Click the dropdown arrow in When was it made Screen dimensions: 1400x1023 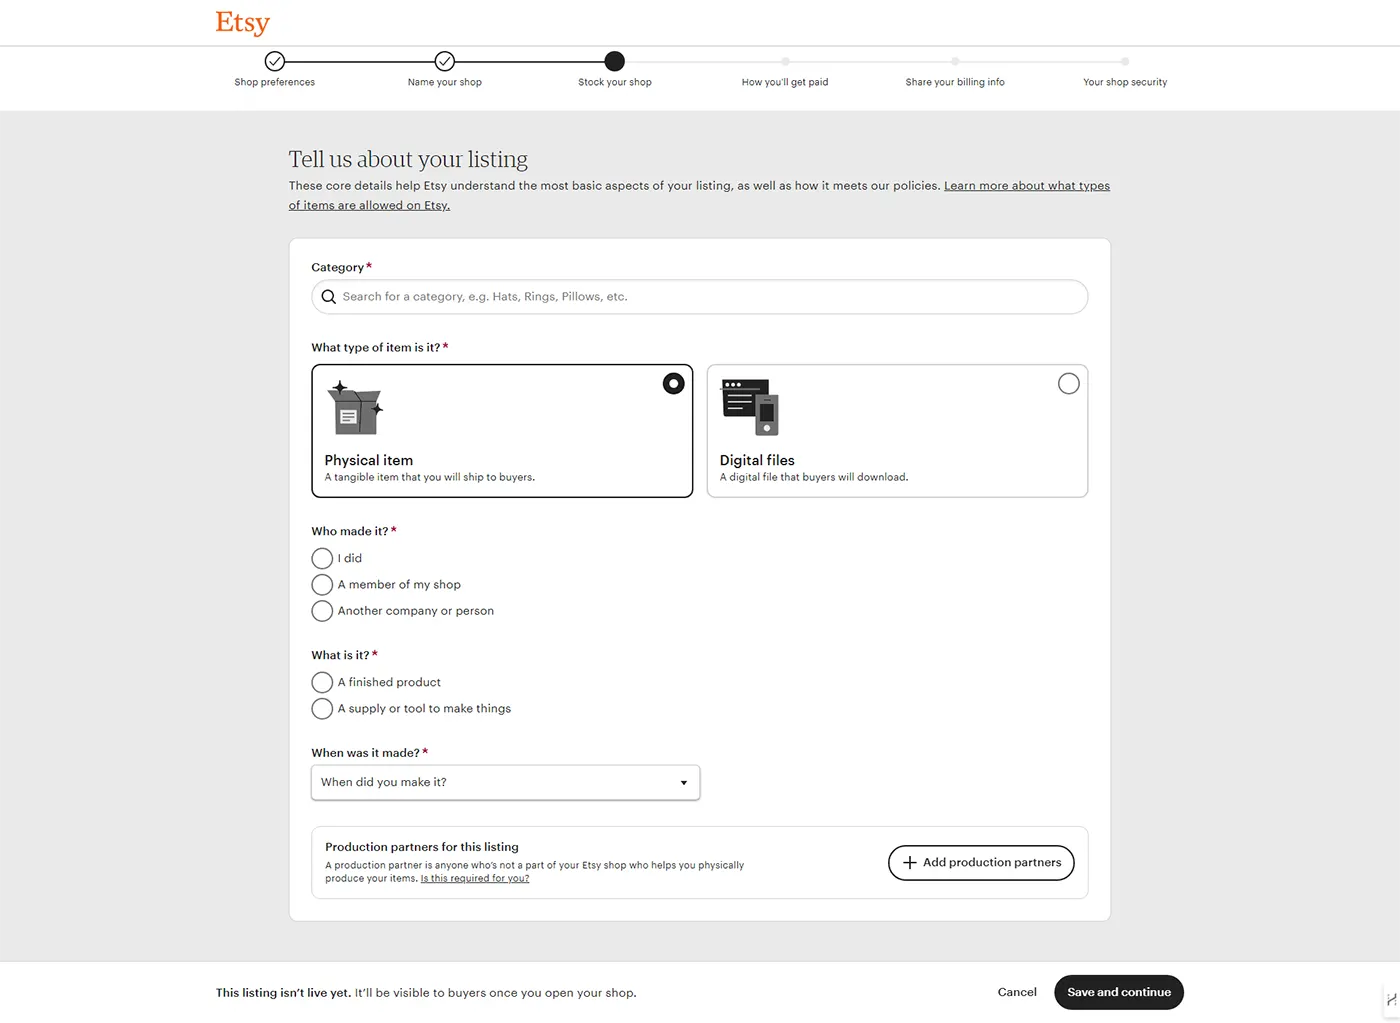[x=684, y=783]
